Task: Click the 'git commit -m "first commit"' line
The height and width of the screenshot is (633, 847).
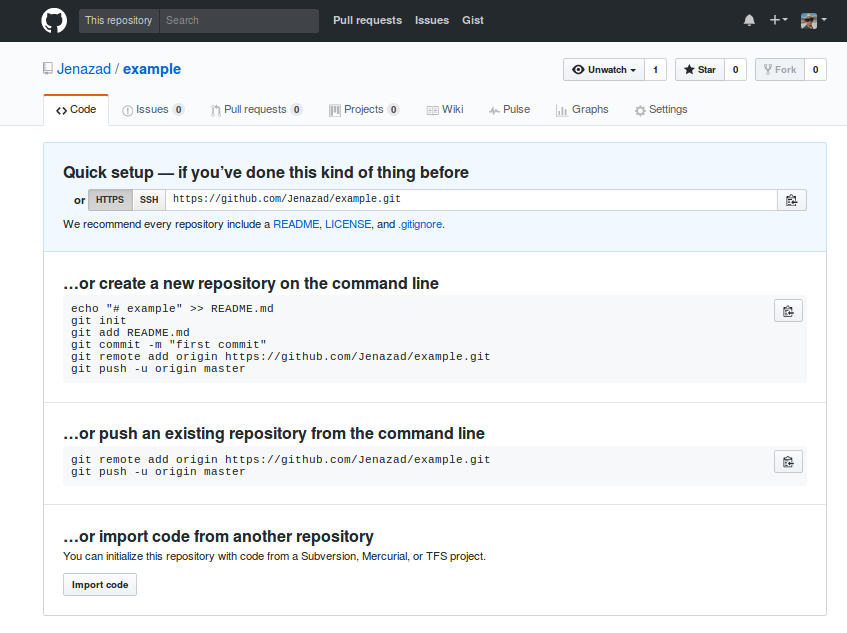Action: pyautogui.click(x=169, y=345)
